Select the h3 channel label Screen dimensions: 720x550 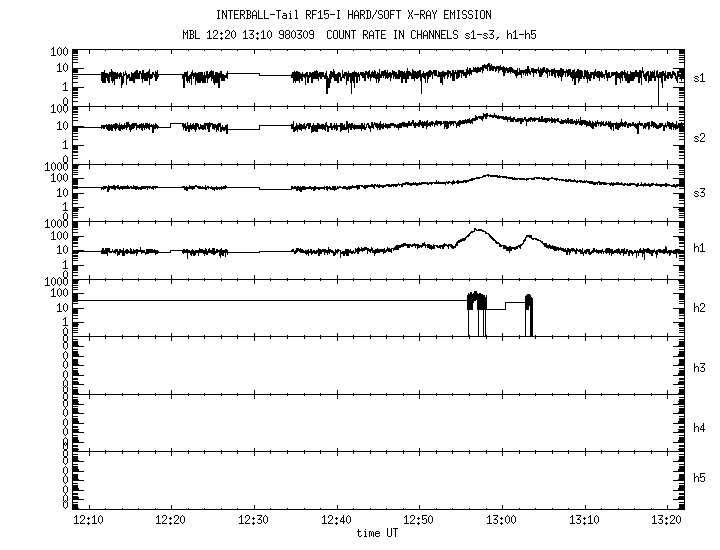coord(700,368)
